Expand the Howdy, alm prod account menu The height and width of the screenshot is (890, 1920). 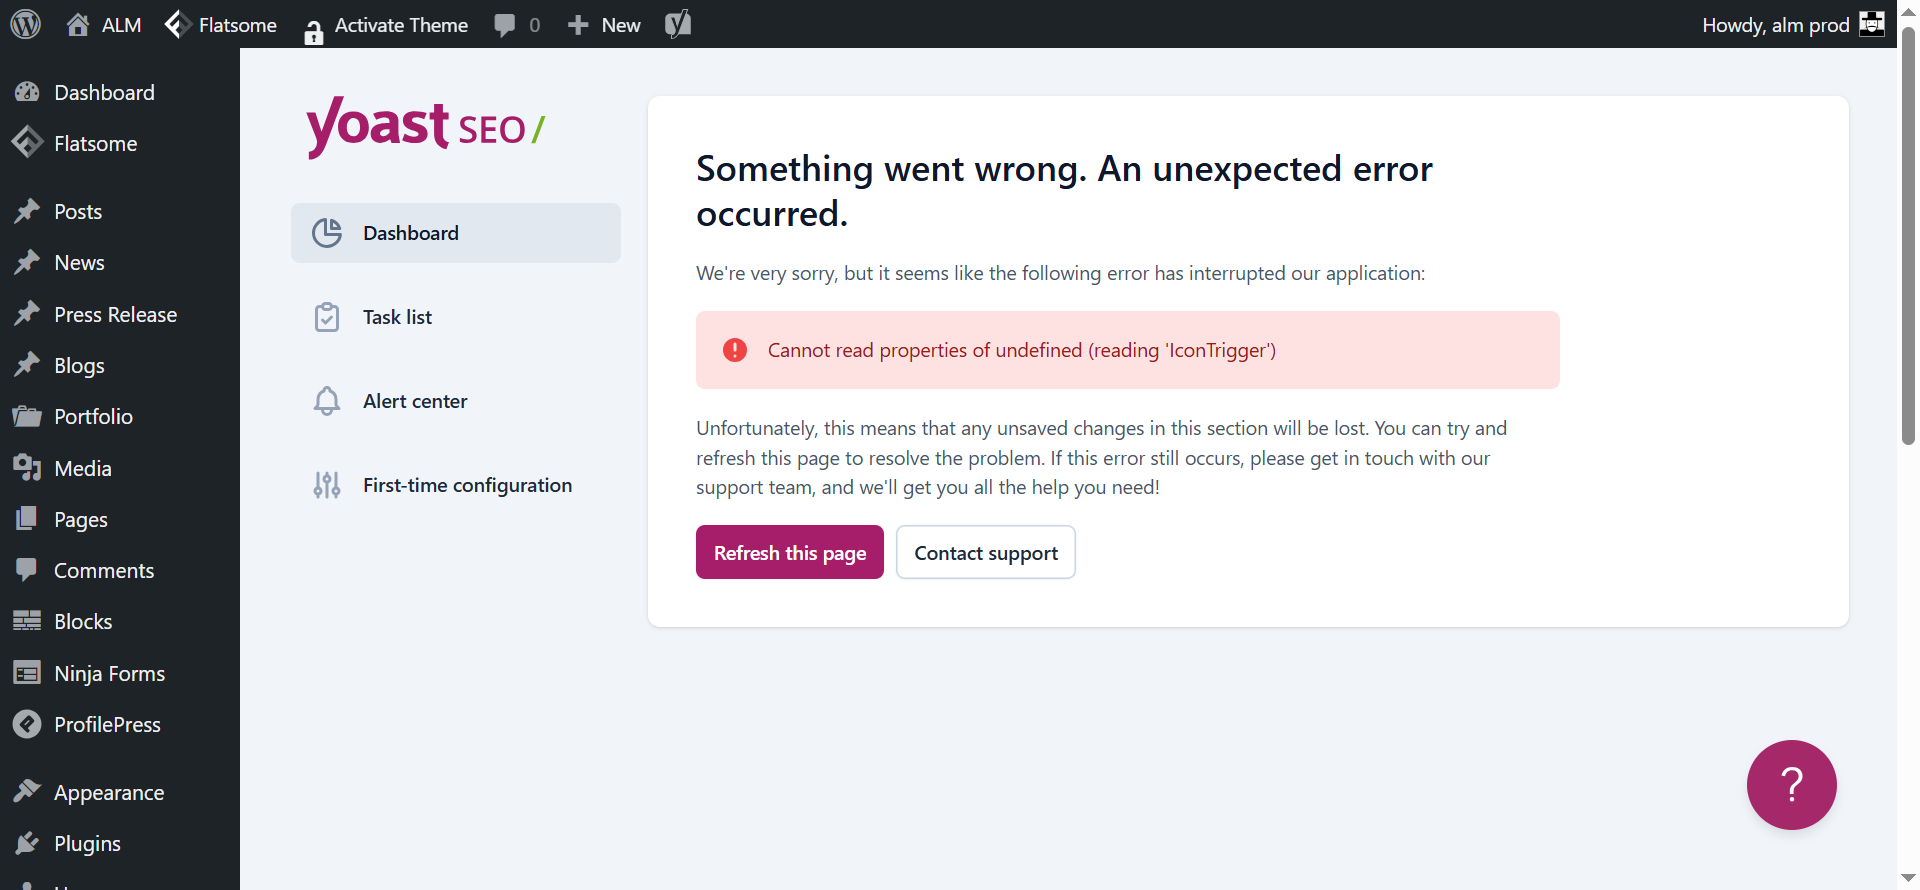coord(1775,25)
